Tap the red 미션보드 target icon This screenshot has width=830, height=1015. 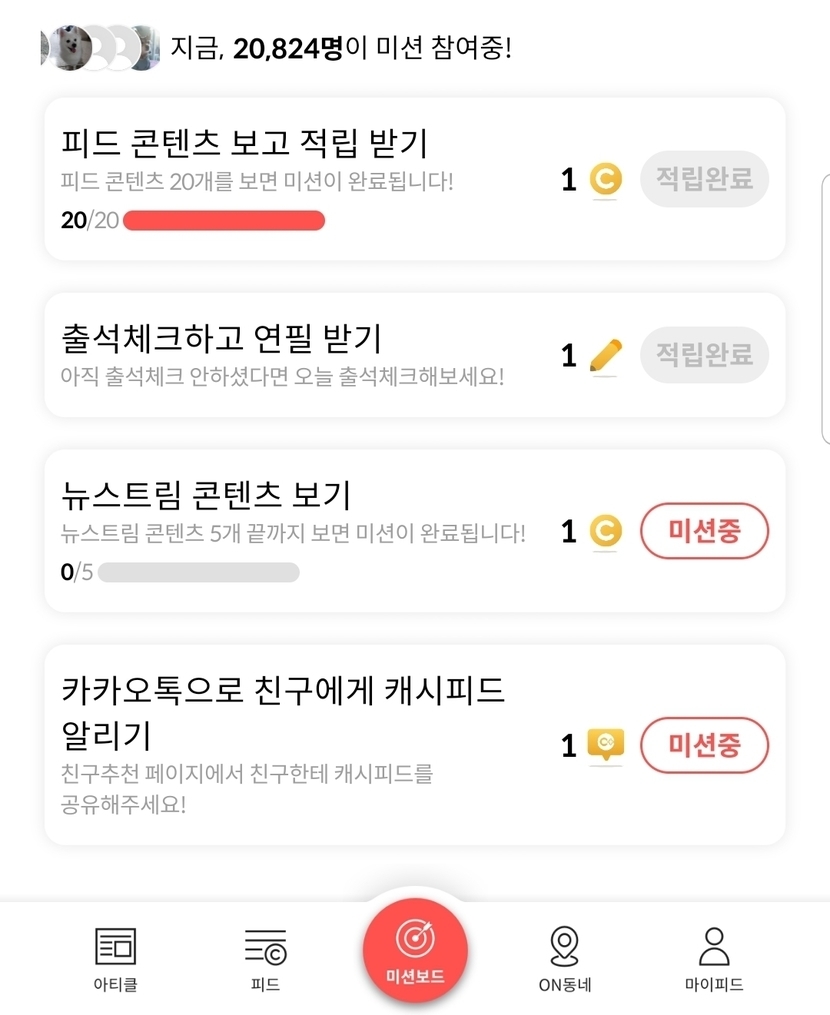(x=415, y=938)
